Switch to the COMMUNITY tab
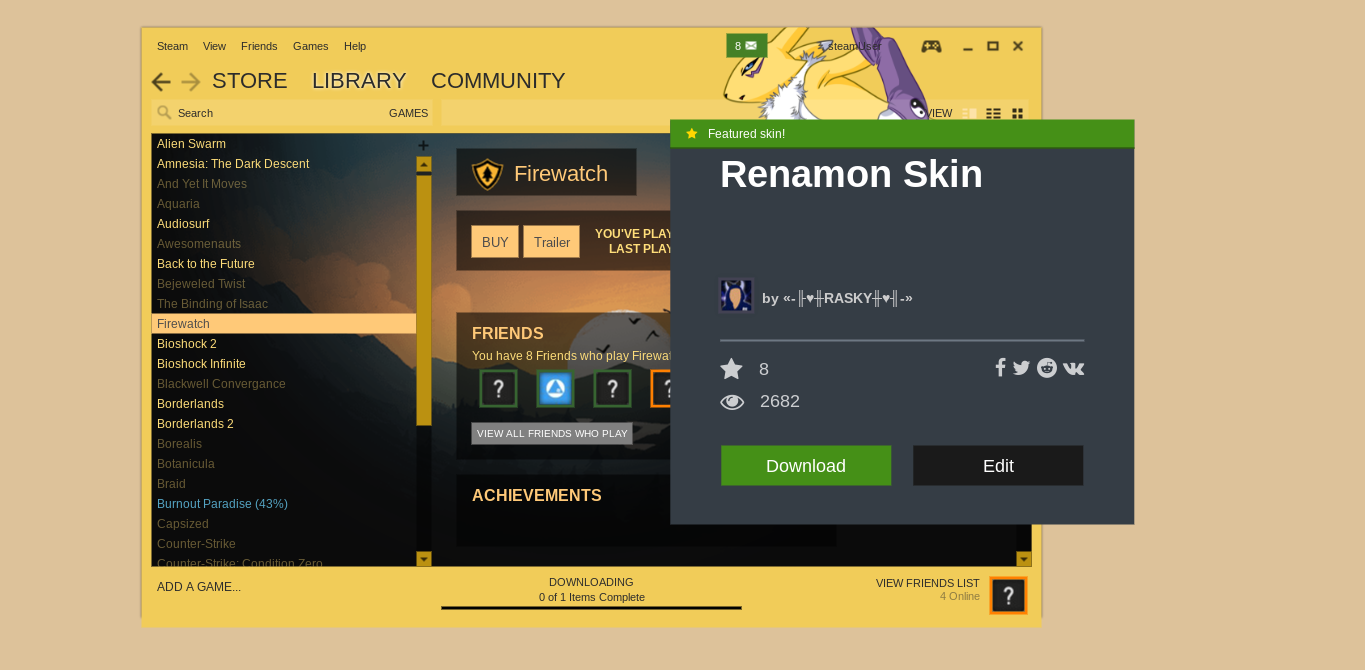The height and width of the screenshot is (670, 1365). pyautogui.click(x=498, y=81)
